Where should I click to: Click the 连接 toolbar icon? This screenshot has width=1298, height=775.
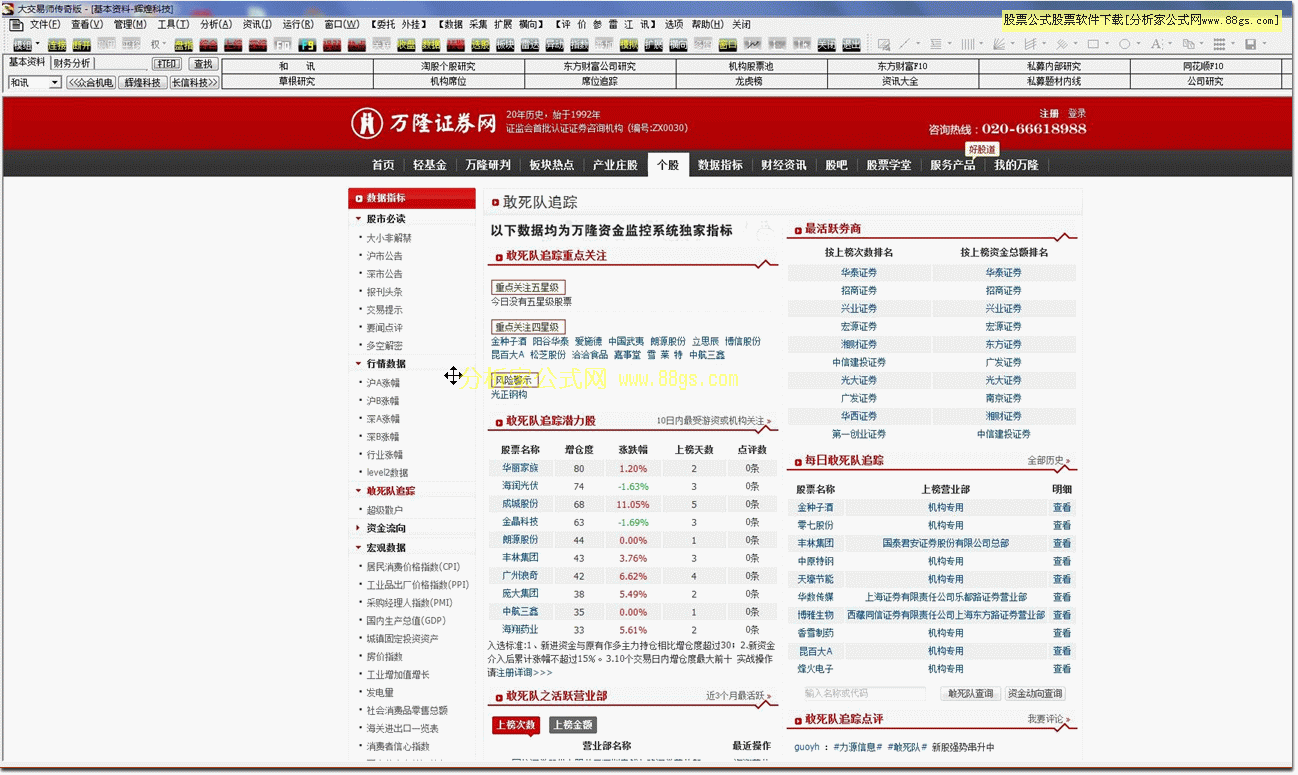point(57,45)
